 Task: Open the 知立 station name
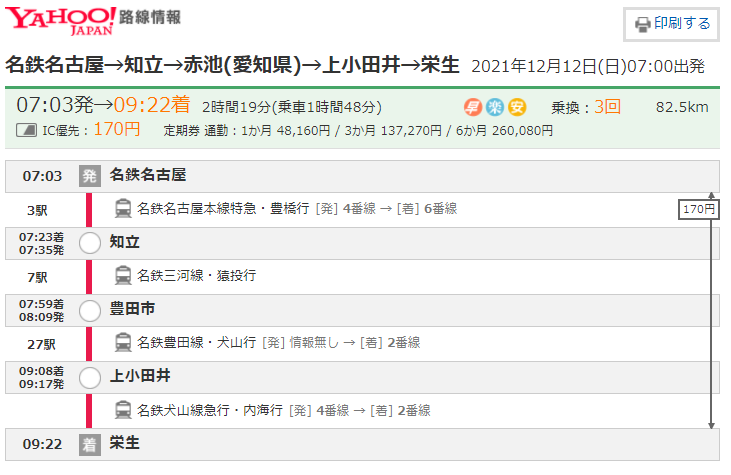(124, 242)
